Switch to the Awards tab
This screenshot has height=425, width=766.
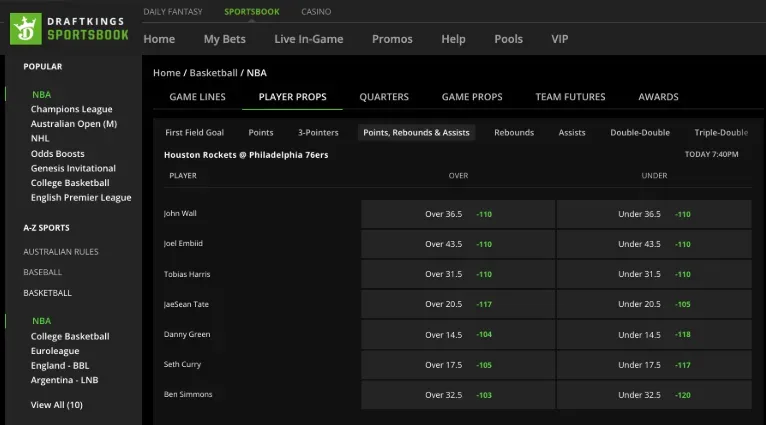pos(658,97)
